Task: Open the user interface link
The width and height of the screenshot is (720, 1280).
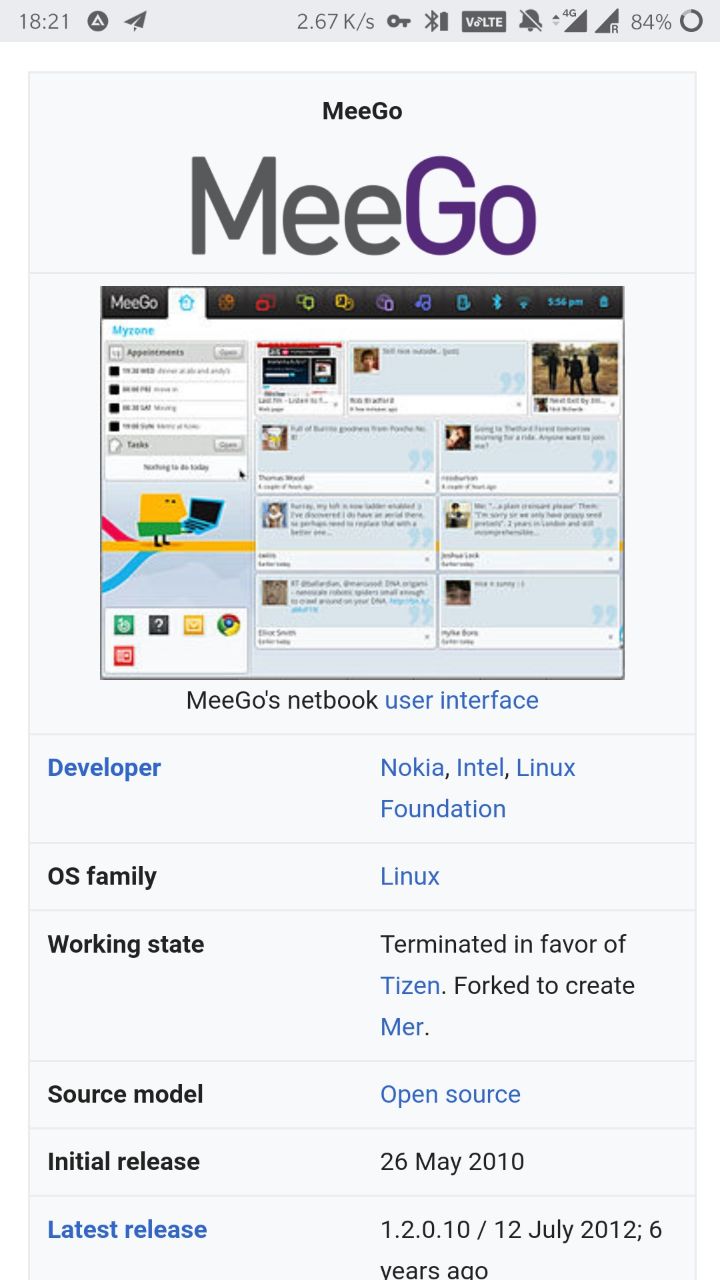Action: 461,700
